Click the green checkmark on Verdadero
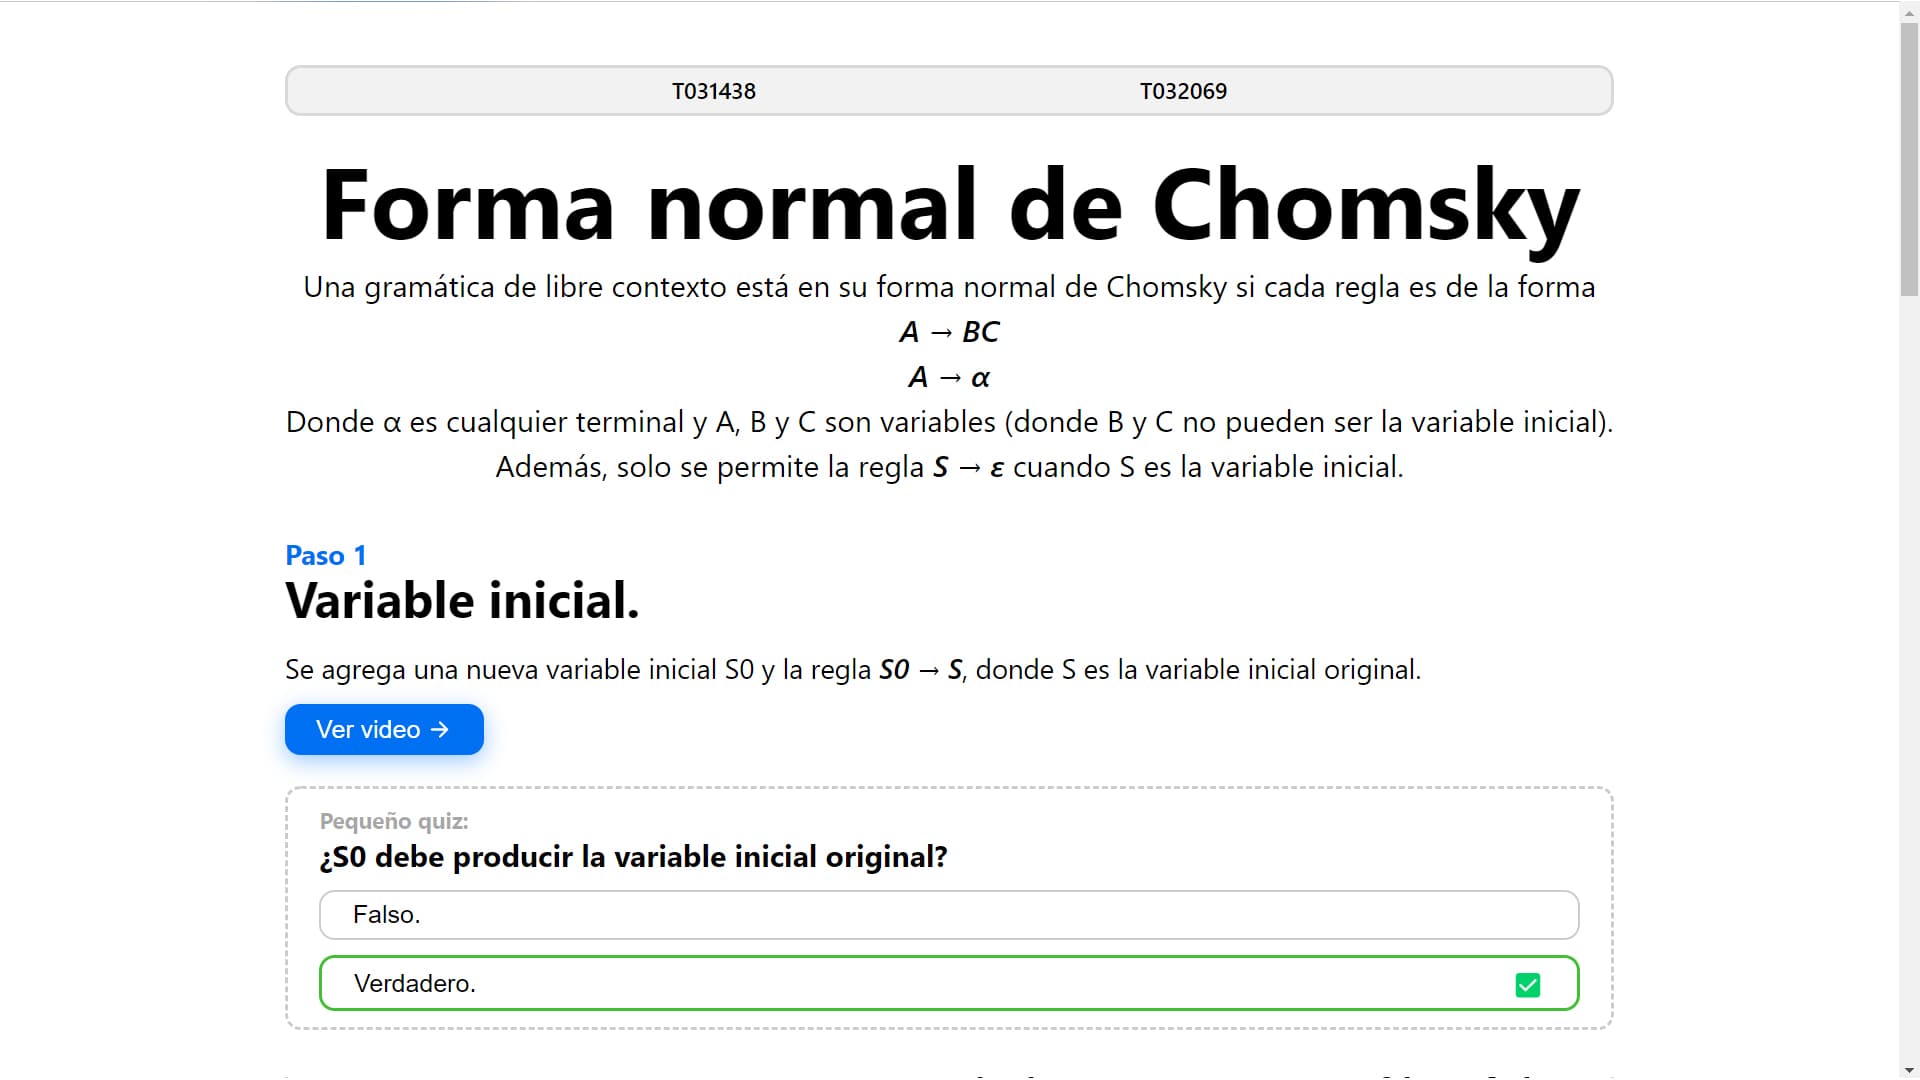This screenshot has height=1080, width=1920. [1528, 985]
